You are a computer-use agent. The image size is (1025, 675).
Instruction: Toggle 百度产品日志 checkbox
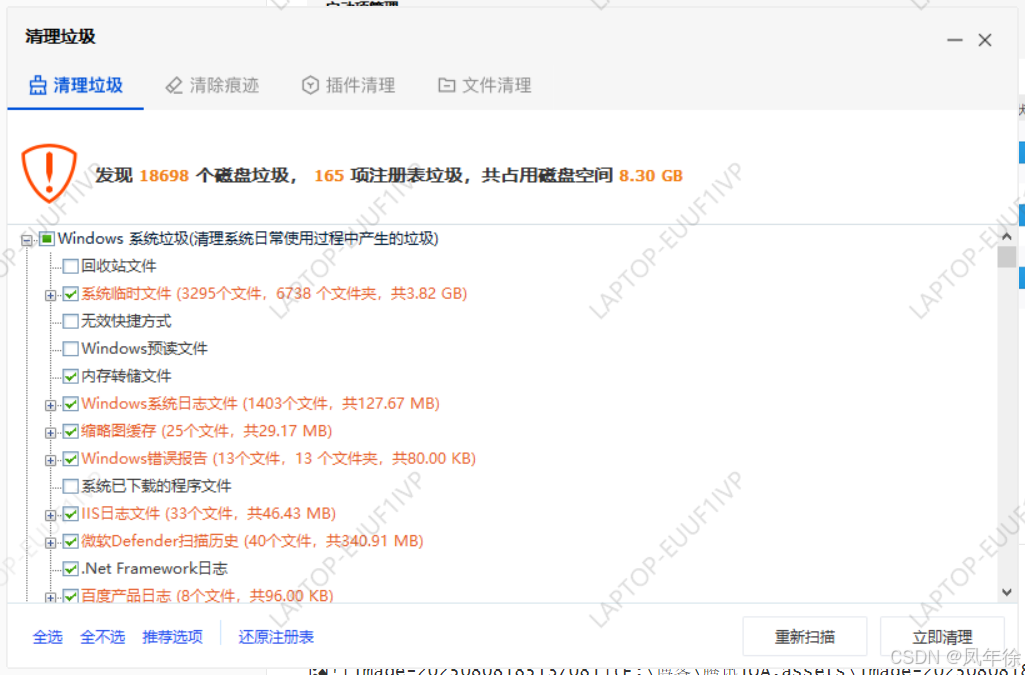[x=71, y=596]
